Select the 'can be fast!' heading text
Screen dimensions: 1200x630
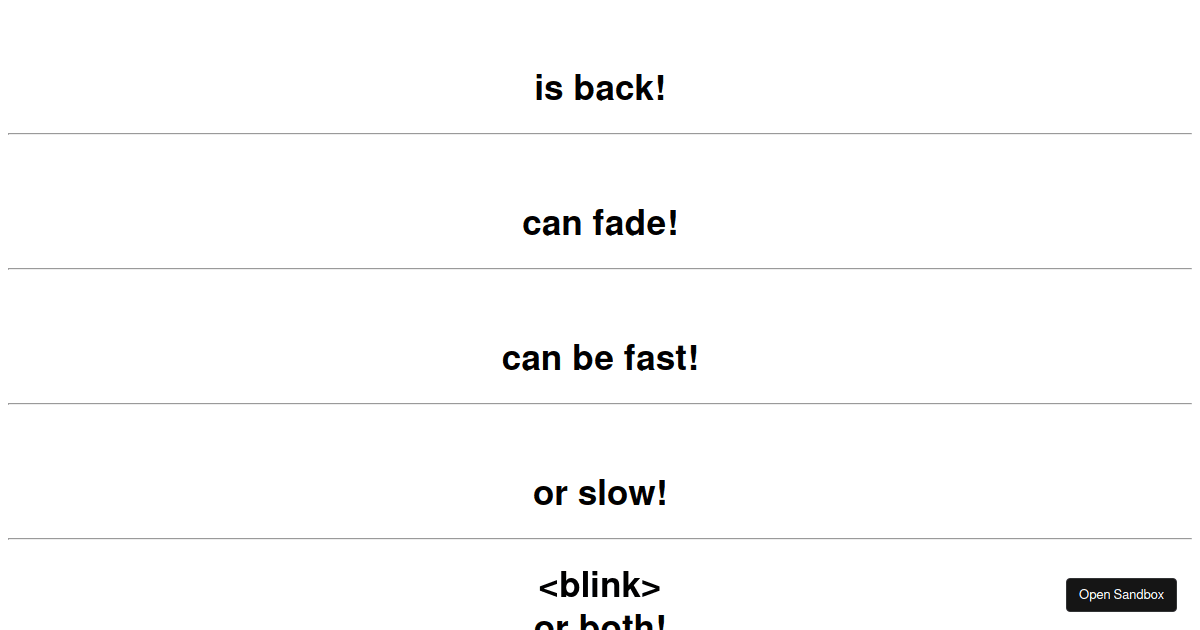tap(599, 358)
